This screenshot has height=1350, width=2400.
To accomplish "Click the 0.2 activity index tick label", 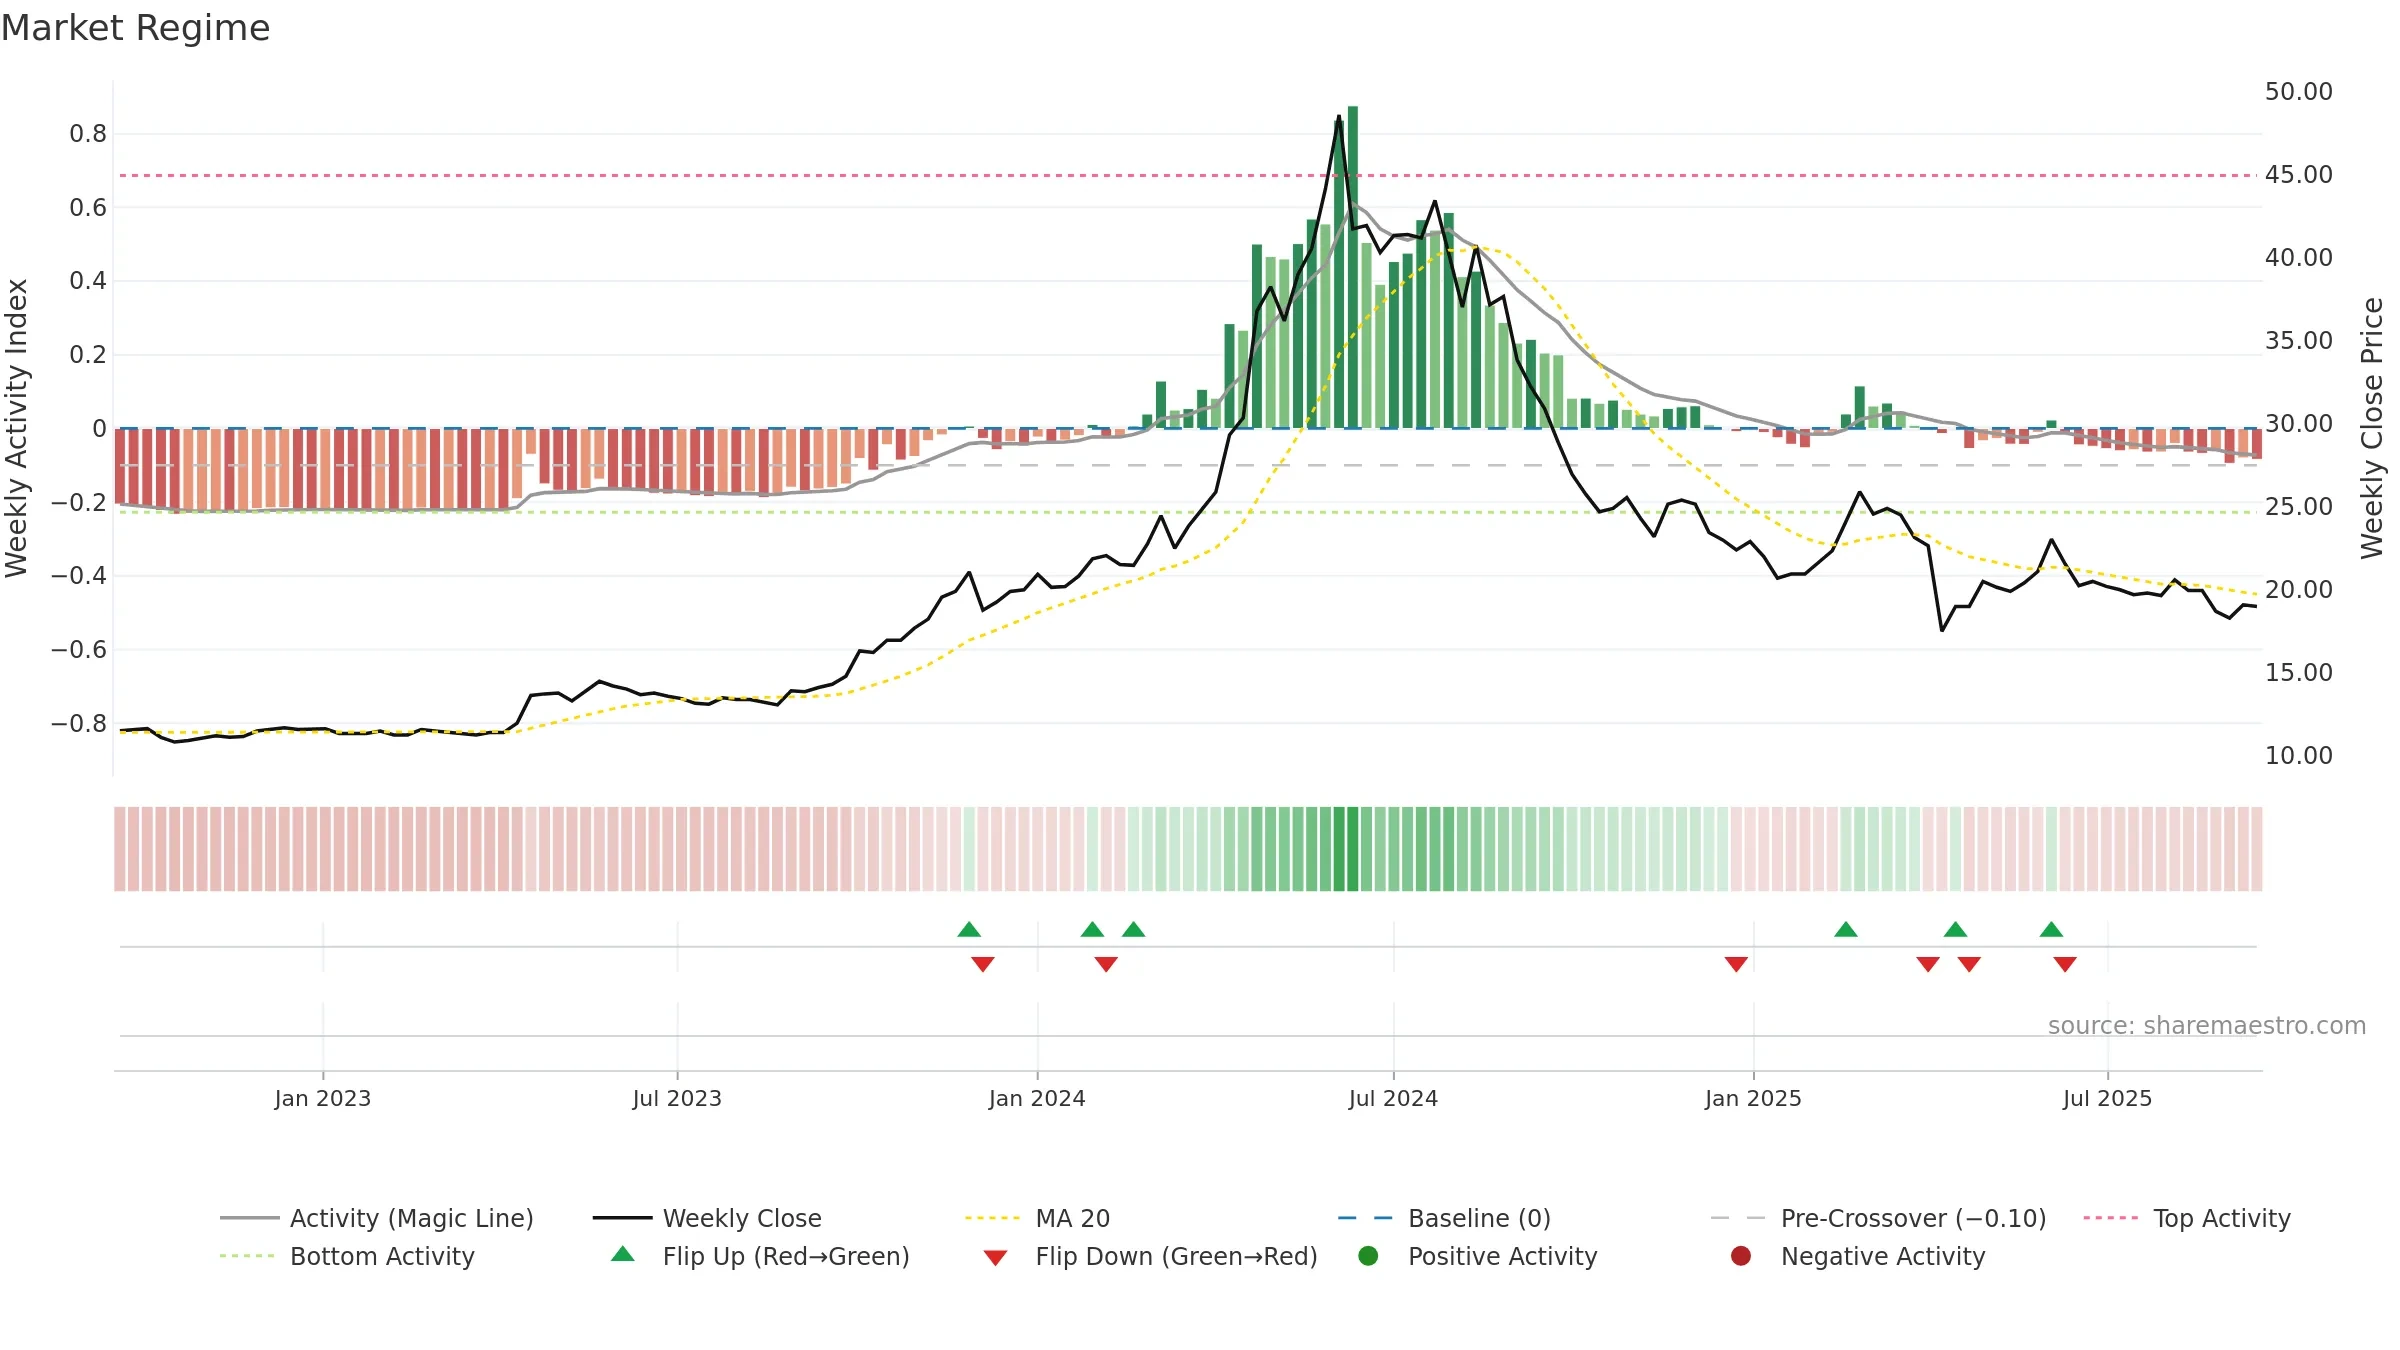I will pyautogui.click(x=88, y=355).
